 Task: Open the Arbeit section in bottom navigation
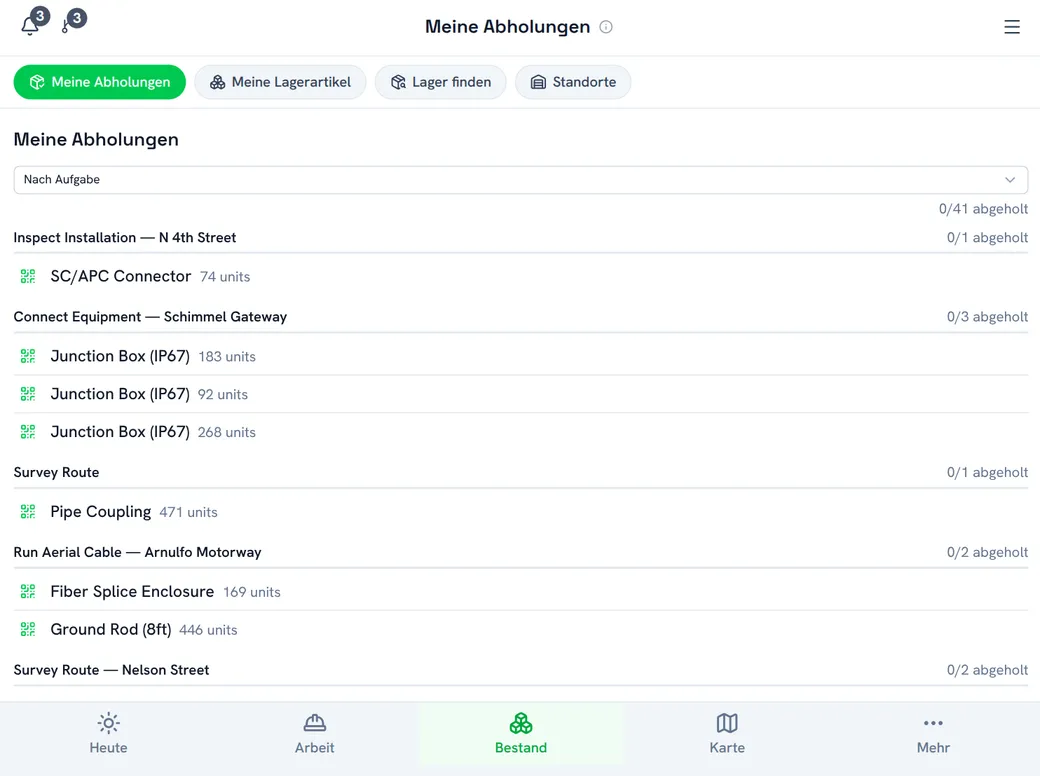(314, 734)
